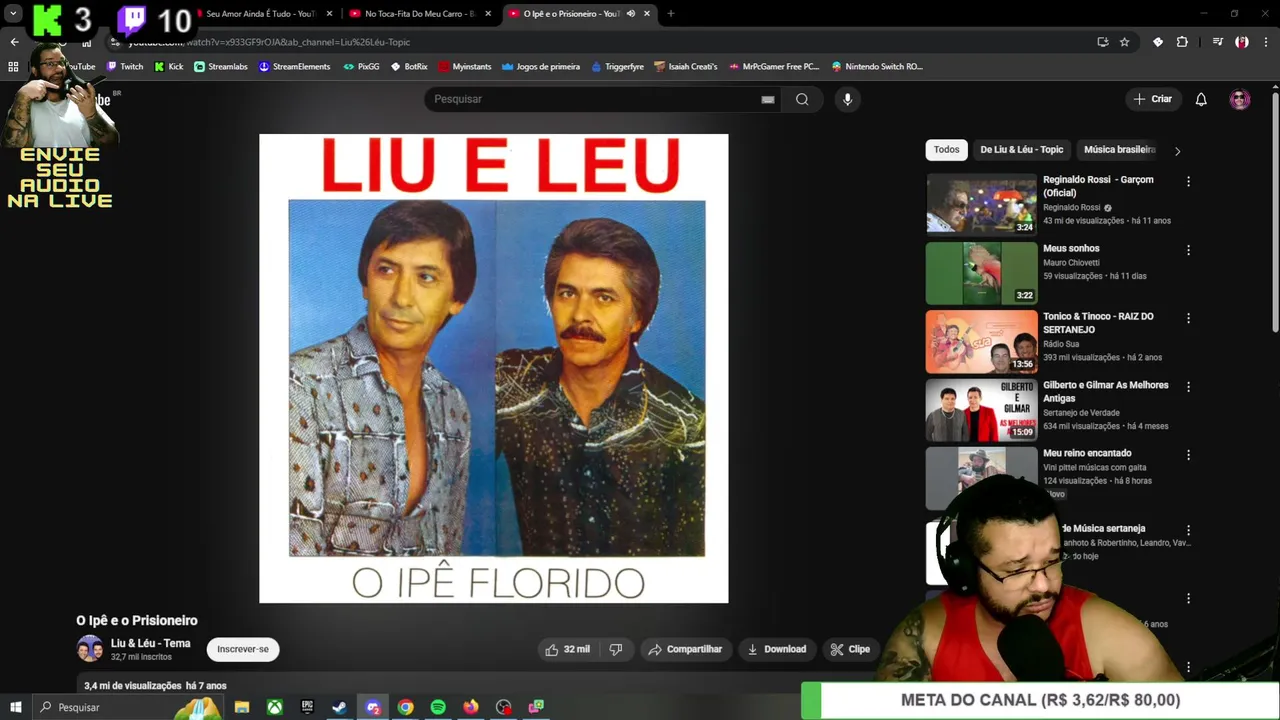Switch to No Toca-Fita Do Meu Carro tab
Screen dimensions: 1280x720
click(419, 14)
